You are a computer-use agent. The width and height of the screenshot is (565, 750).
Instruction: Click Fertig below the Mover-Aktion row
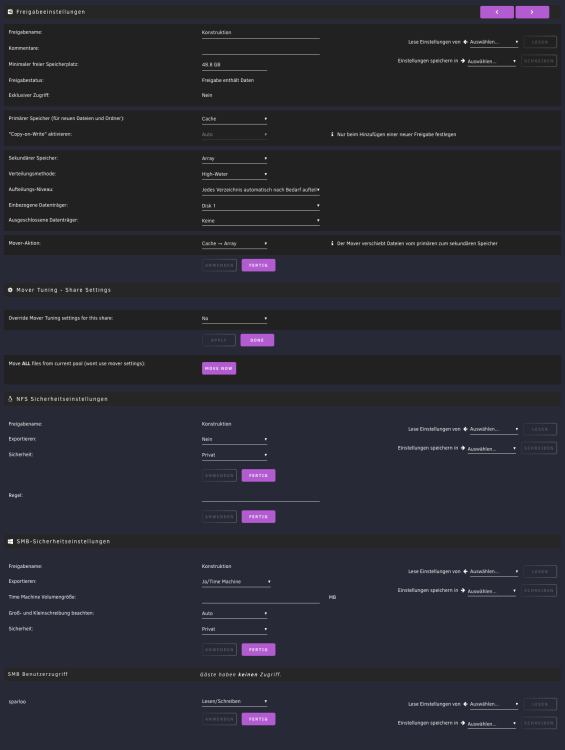pos(258,265)
